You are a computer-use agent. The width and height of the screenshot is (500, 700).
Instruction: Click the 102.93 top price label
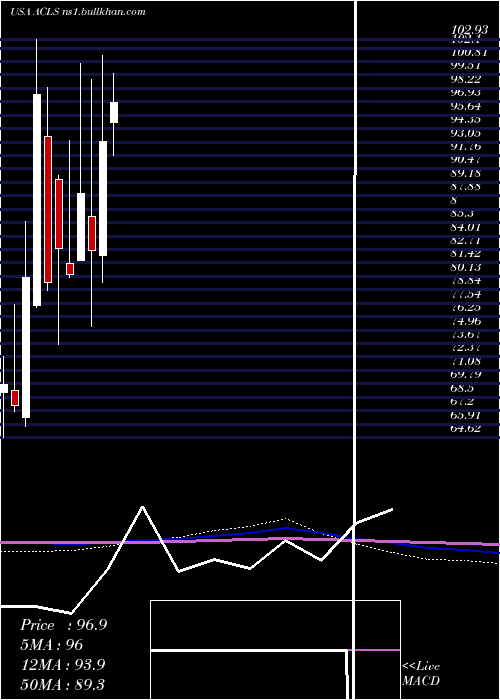pyautogui.click(x=470, y=31)
